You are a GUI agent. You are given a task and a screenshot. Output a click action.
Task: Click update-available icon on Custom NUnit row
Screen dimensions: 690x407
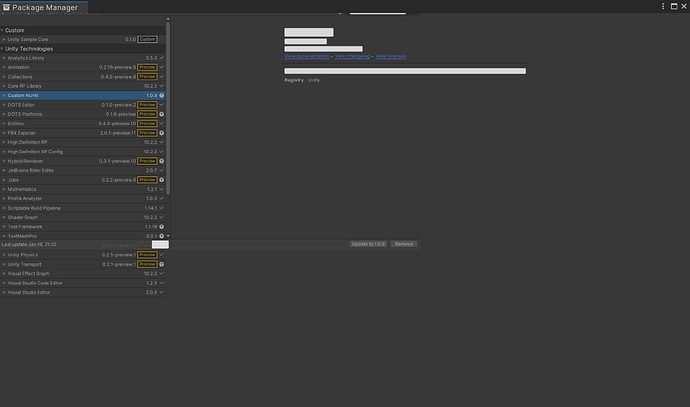[x=161, y=95]
